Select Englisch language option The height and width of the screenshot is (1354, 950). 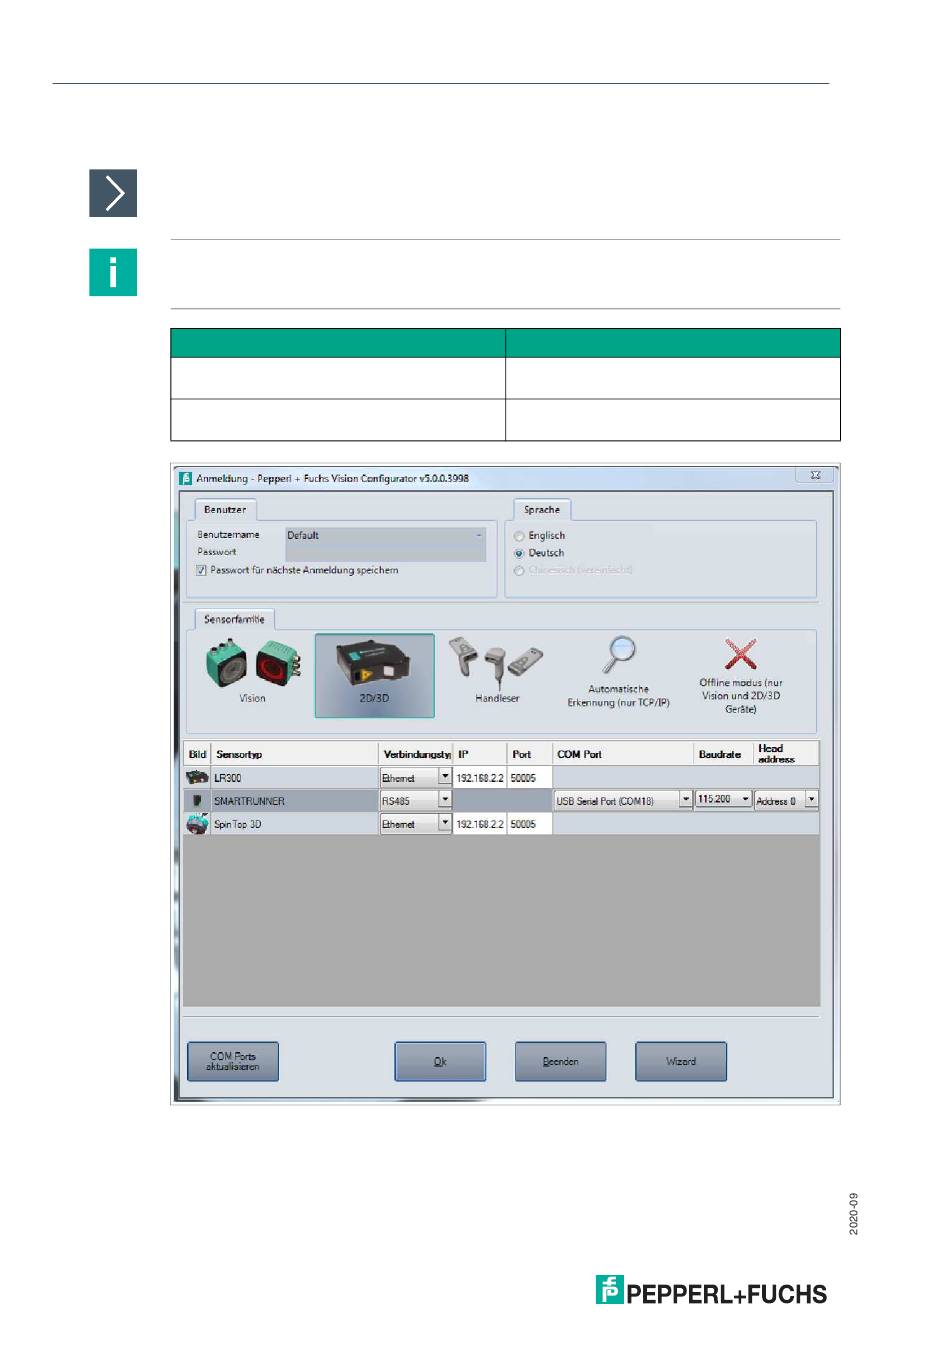(519, 536)
